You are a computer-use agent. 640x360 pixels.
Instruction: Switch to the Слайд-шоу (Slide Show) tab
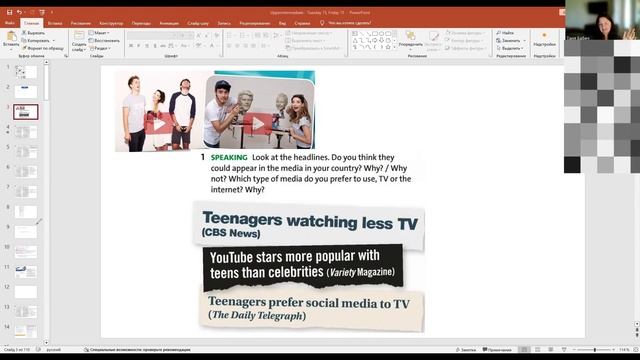click(x=198, y=23)
